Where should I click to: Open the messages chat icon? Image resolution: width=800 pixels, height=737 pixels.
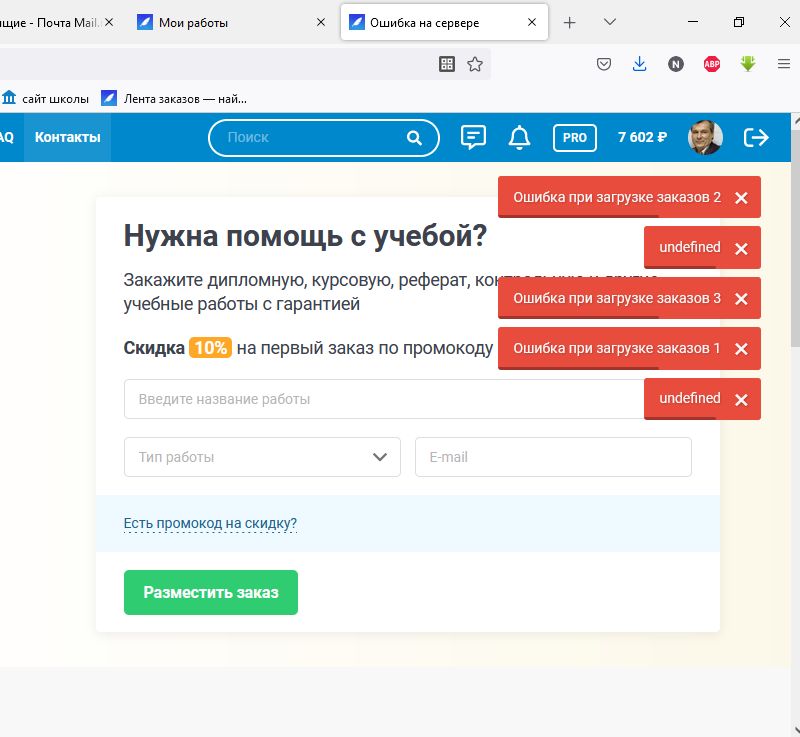point(473,138)
